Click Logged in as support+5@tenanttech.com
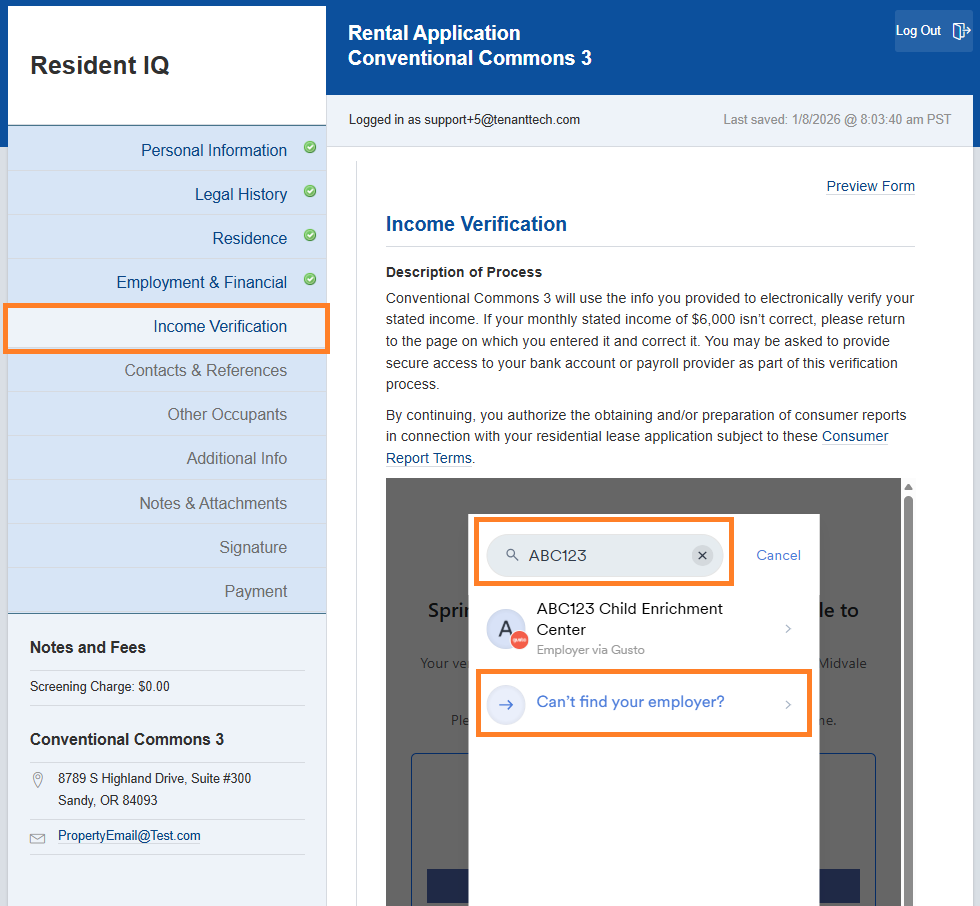980x906 pixels. (464, 119)
